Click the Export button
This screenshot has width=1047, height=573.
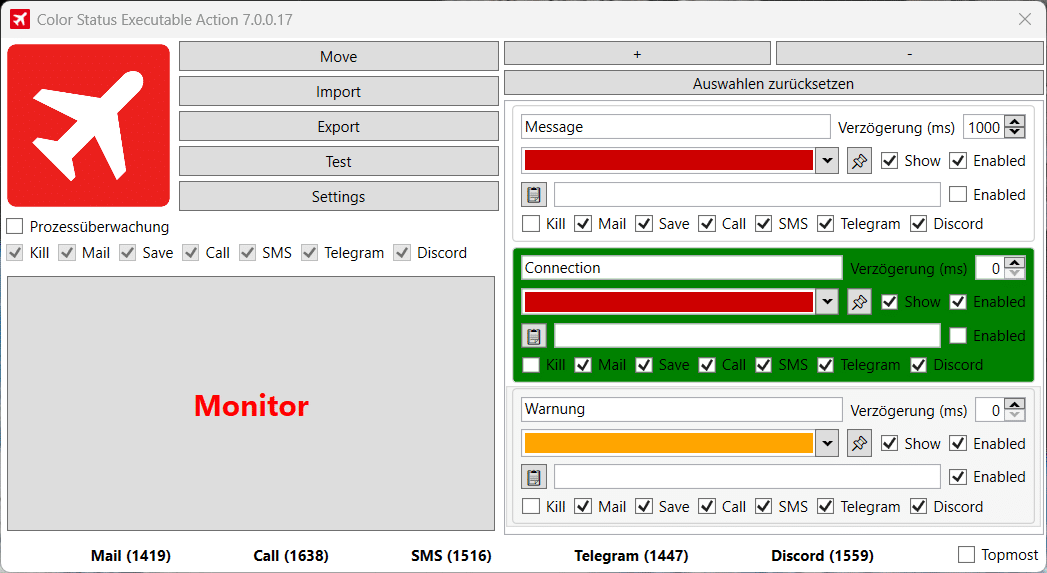tap(339, 126)
